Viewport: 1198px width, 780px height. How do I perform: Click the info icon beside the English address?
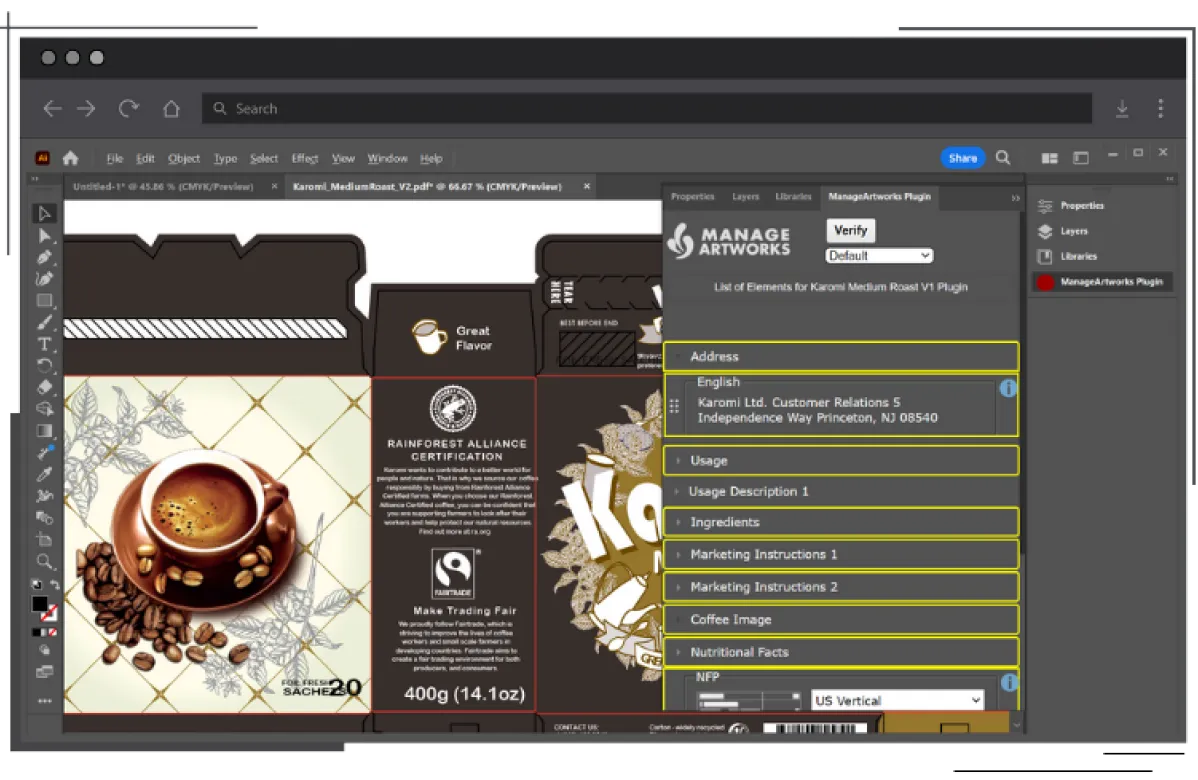[1008, 388]
